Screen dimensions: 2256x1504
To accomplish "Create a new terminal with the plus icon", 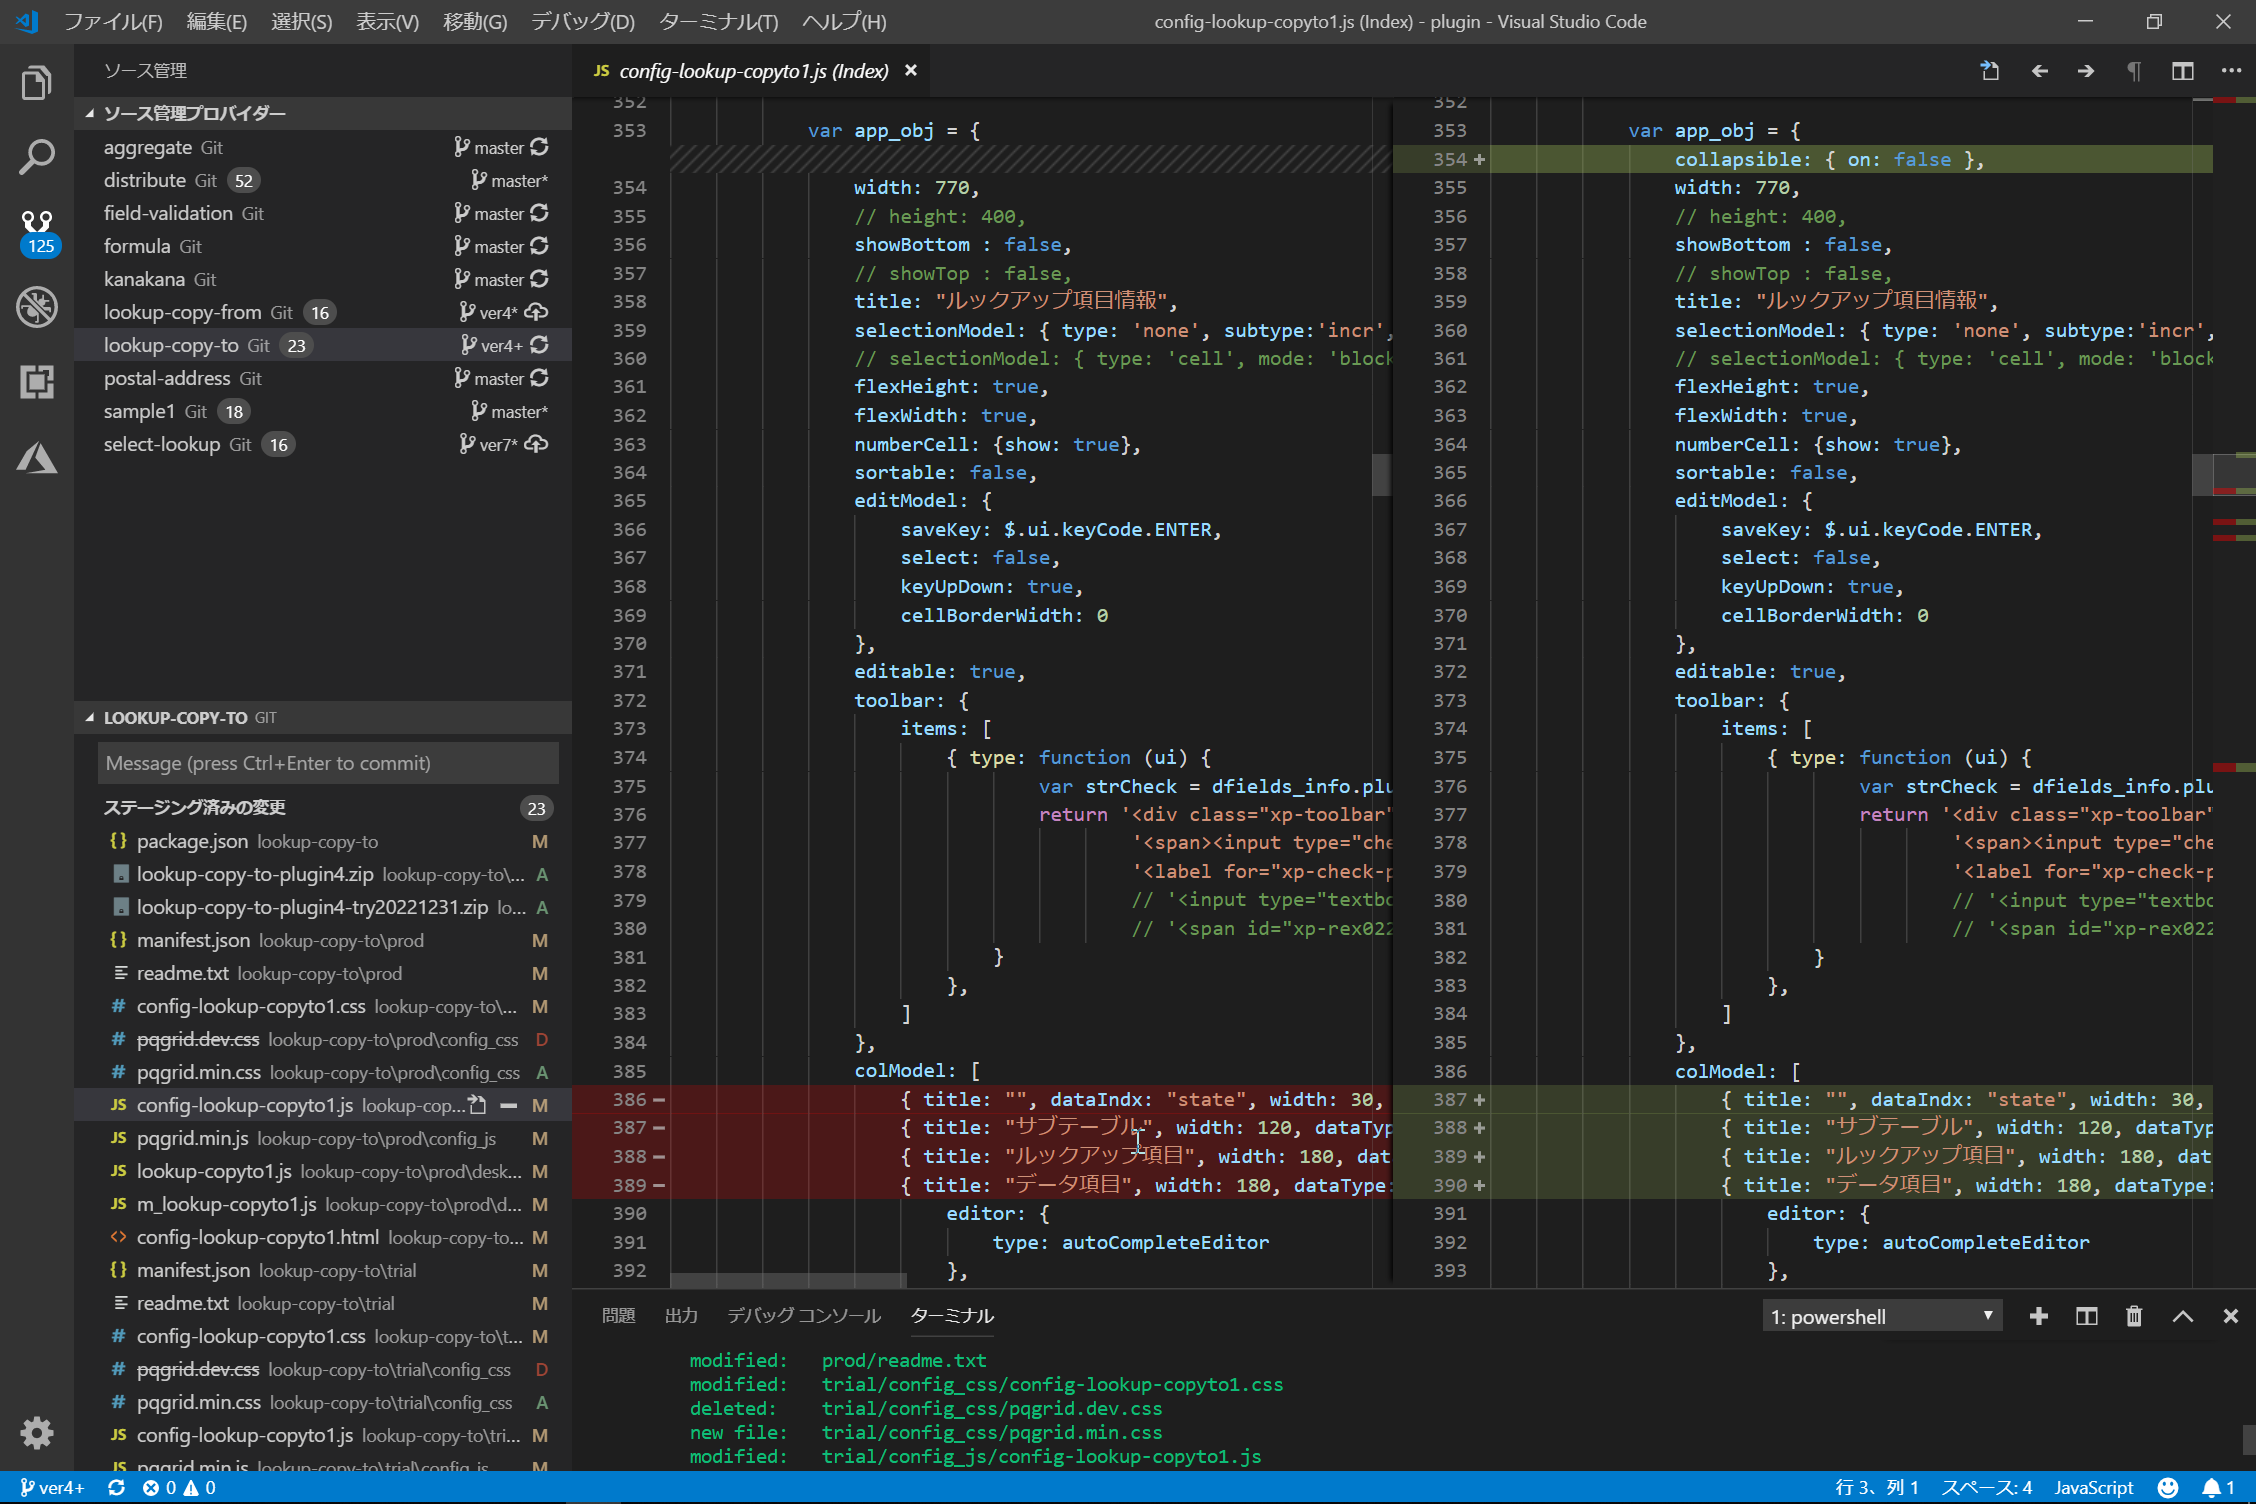I will 2040,1316.
